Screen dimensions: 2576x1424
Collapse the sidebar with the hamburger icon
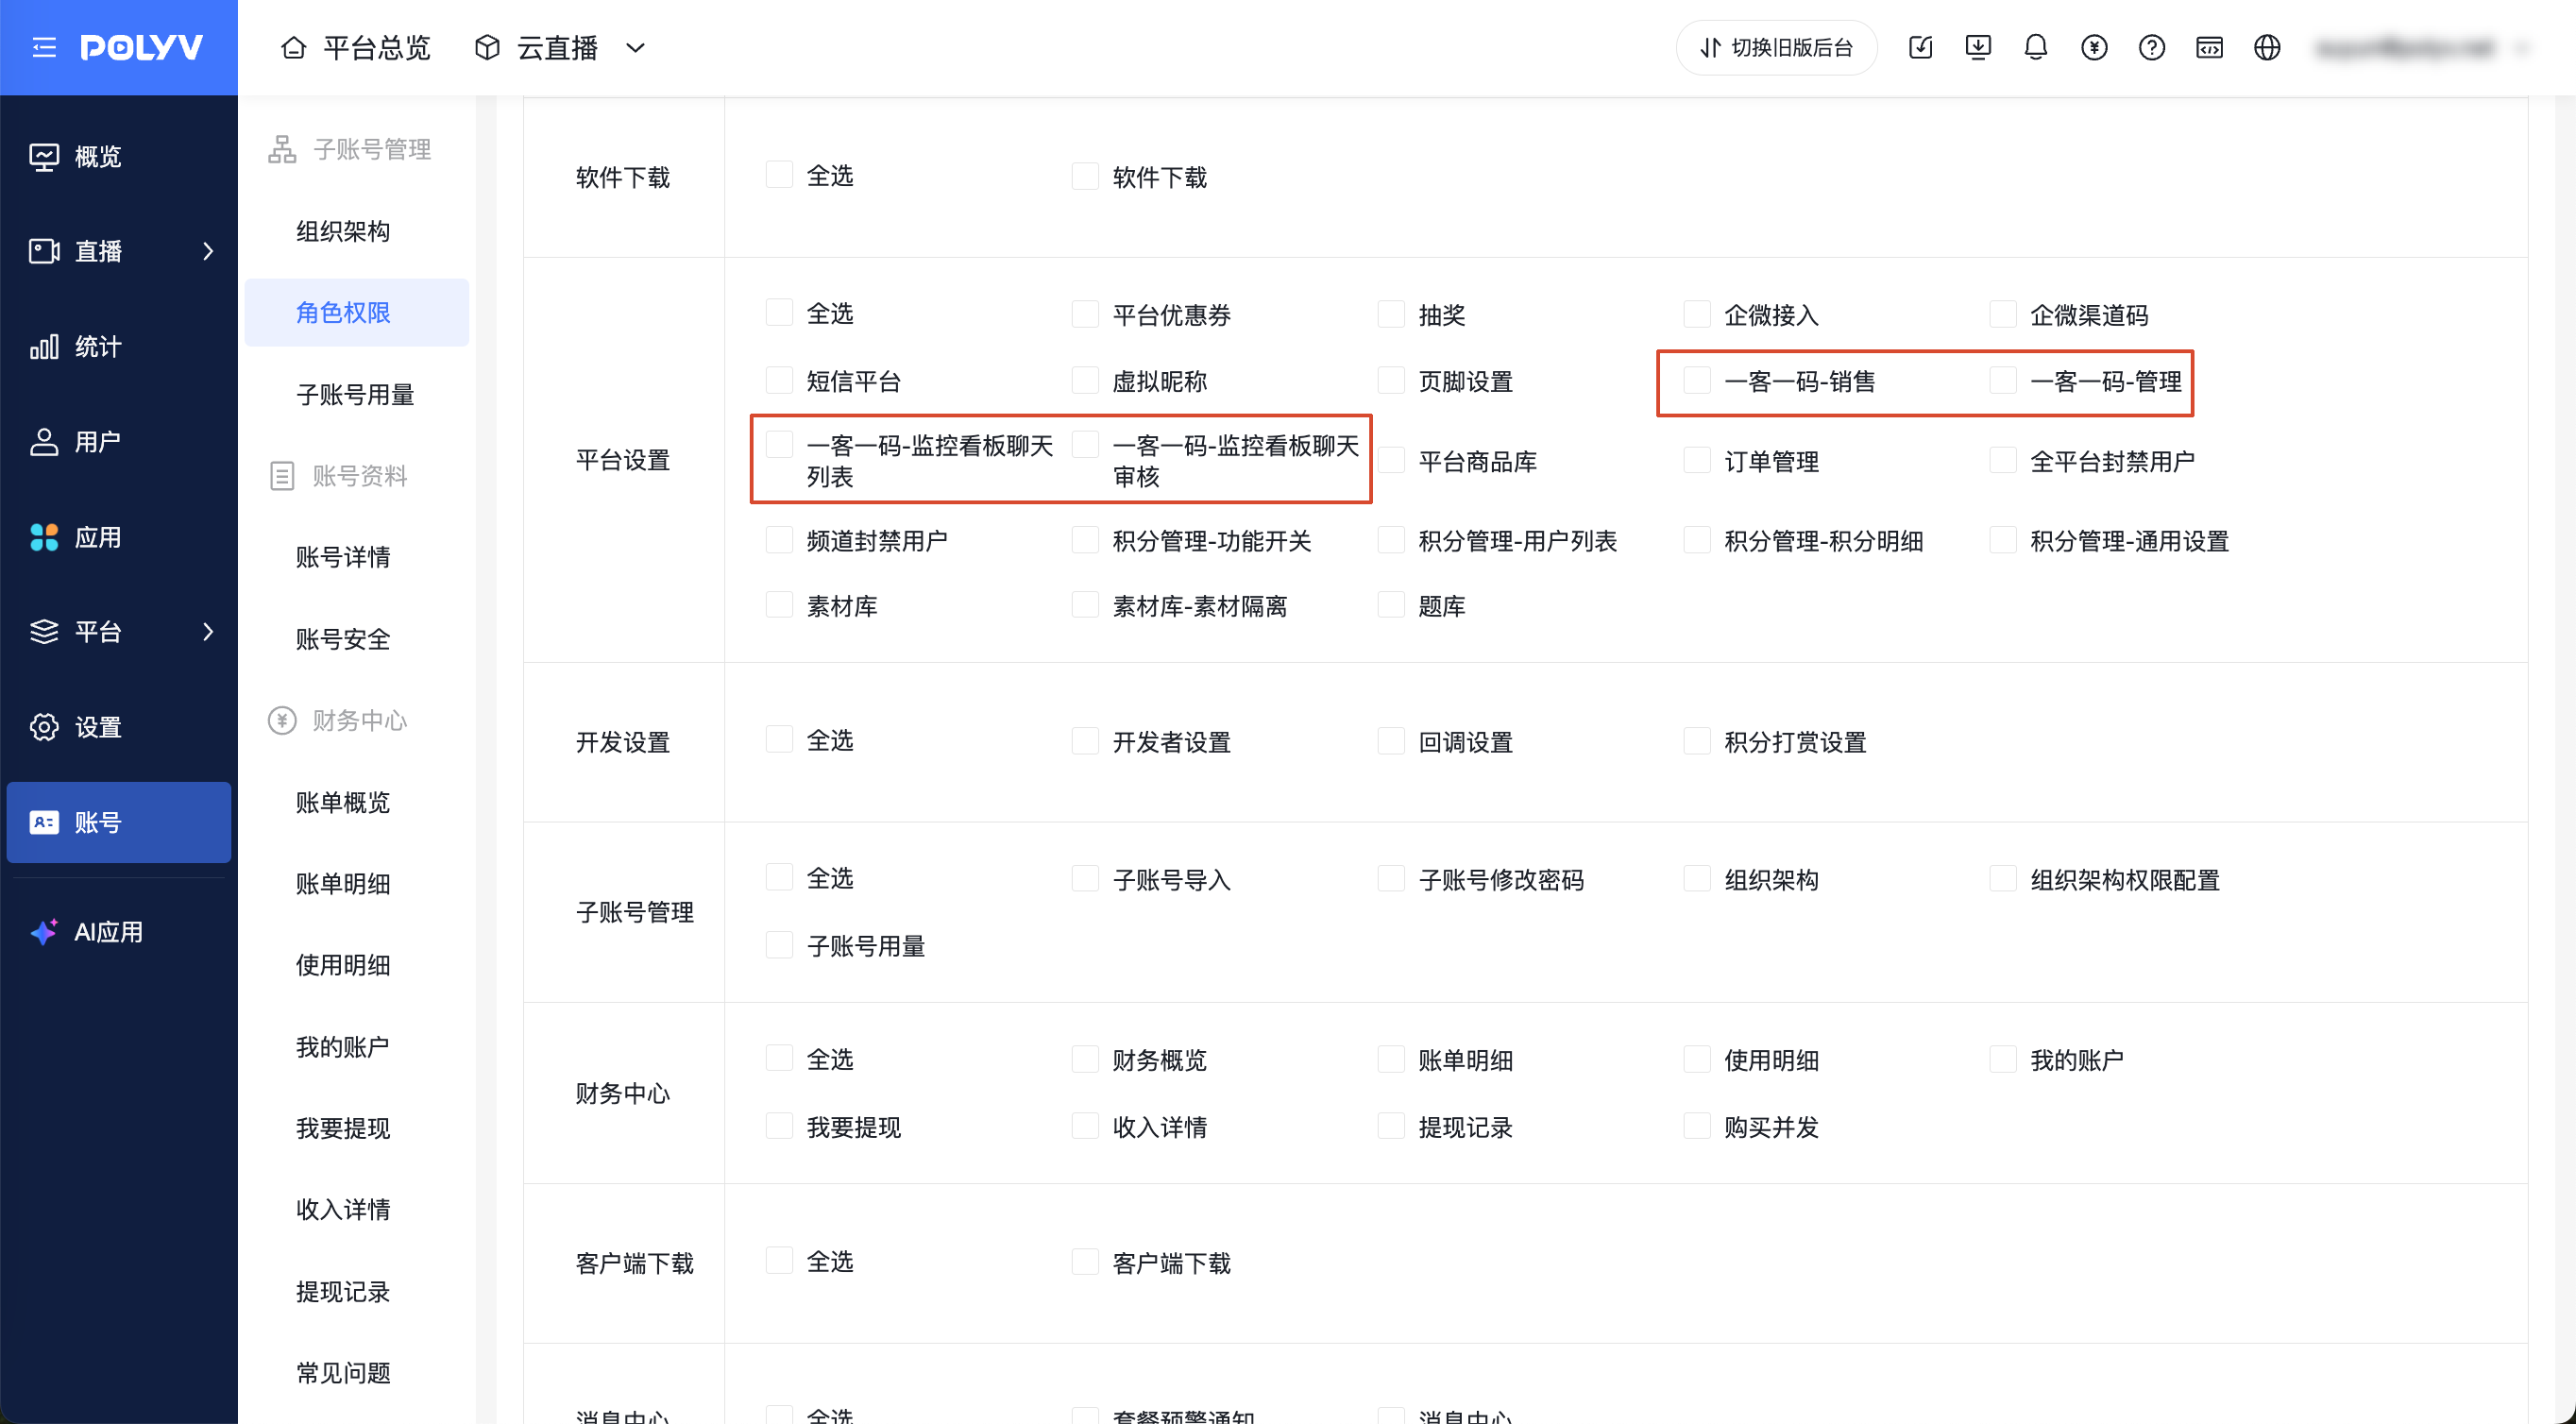coord(44,47)
